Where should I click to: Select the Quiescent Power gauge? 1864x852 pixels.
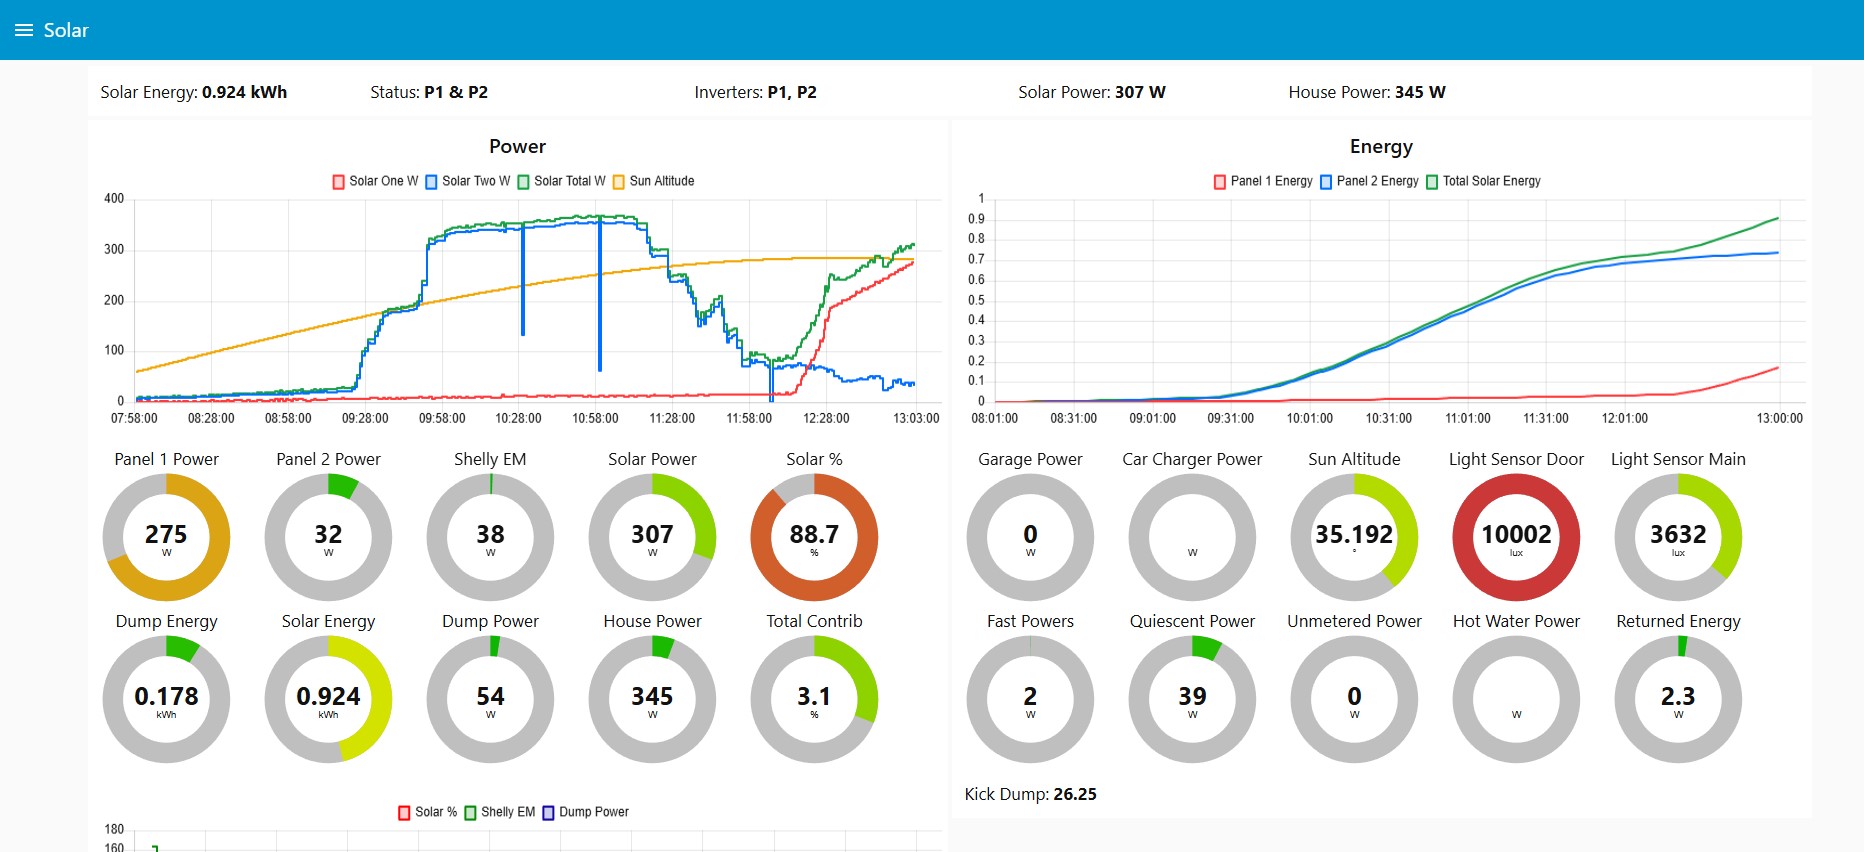(1192, 699)
